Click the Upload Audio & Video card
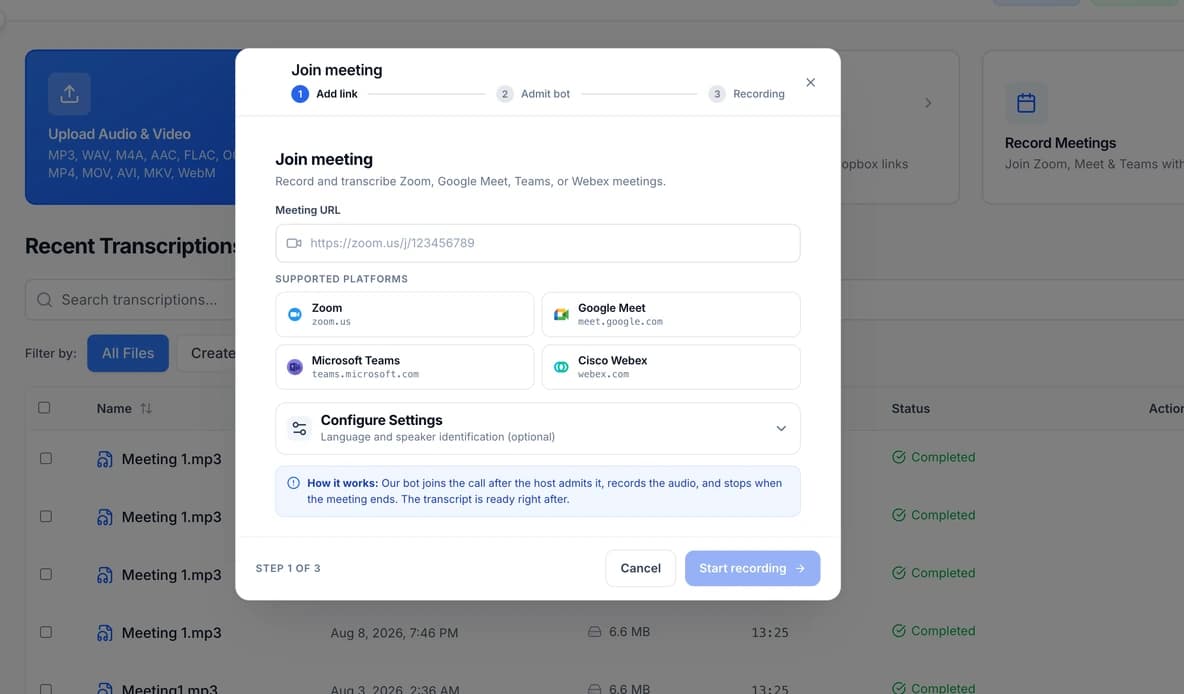The image size is (1184, 694). [x=131, y=127]
